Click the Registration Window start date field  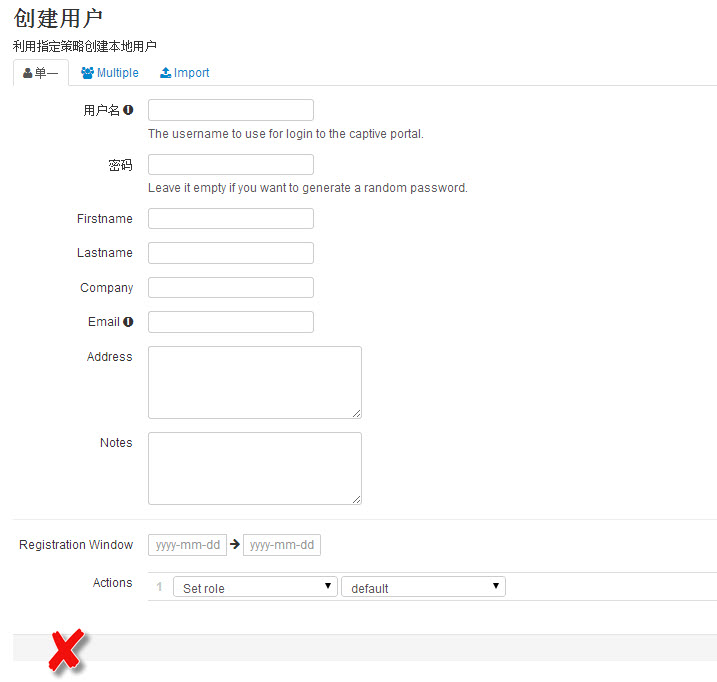point(187,545)
